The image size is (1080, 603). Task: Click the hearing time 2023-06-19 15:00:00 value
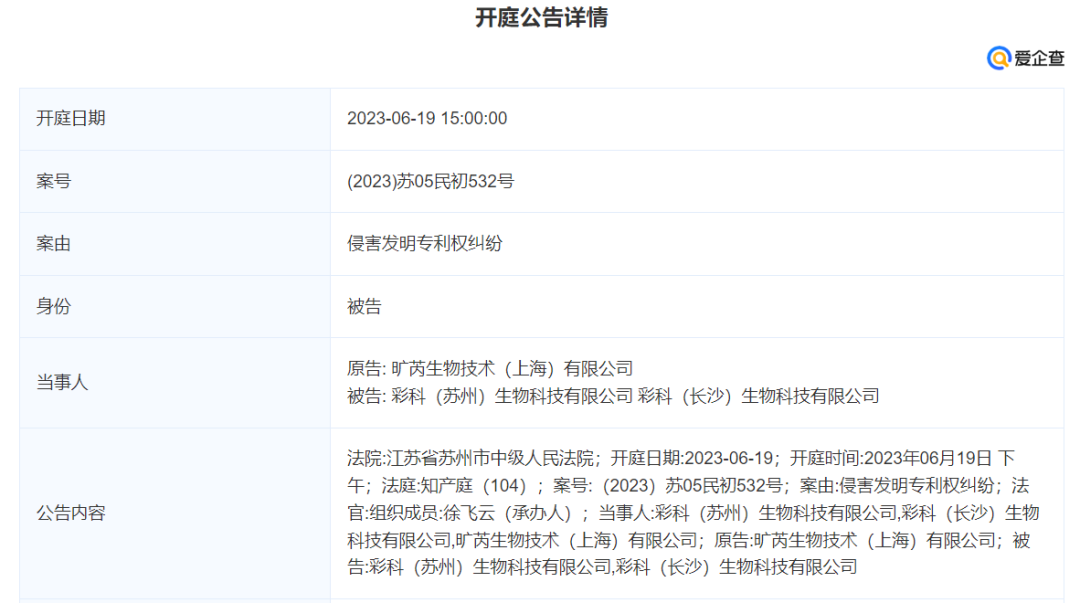[x=427, y=118]
